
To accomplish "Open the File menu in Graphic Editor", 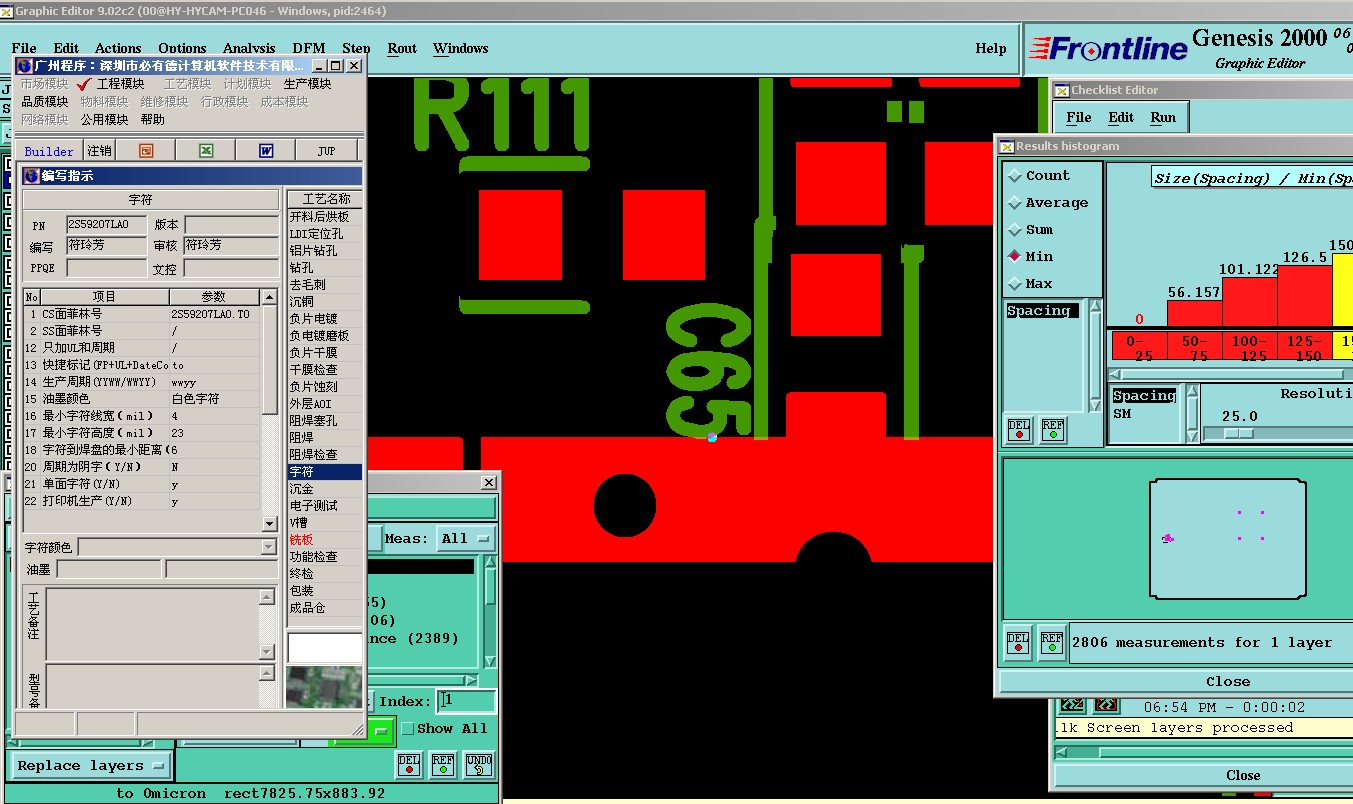I will click(24, 48).
